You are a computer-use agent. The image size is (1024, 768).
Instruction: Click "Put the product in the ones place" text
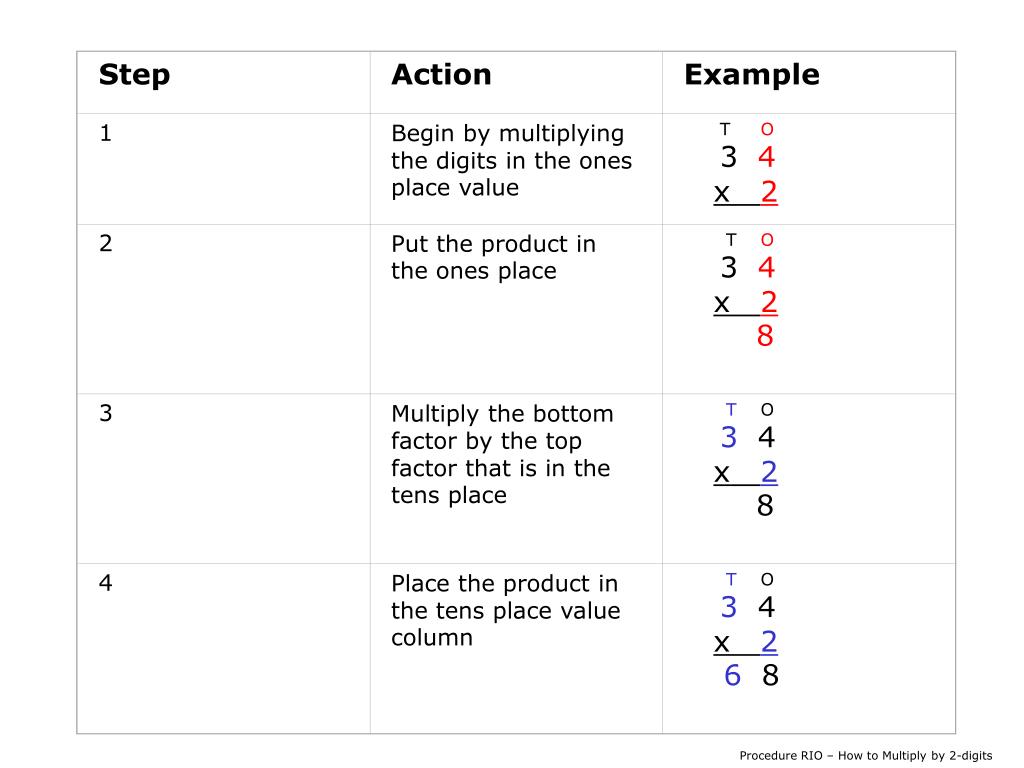point(494,257)
